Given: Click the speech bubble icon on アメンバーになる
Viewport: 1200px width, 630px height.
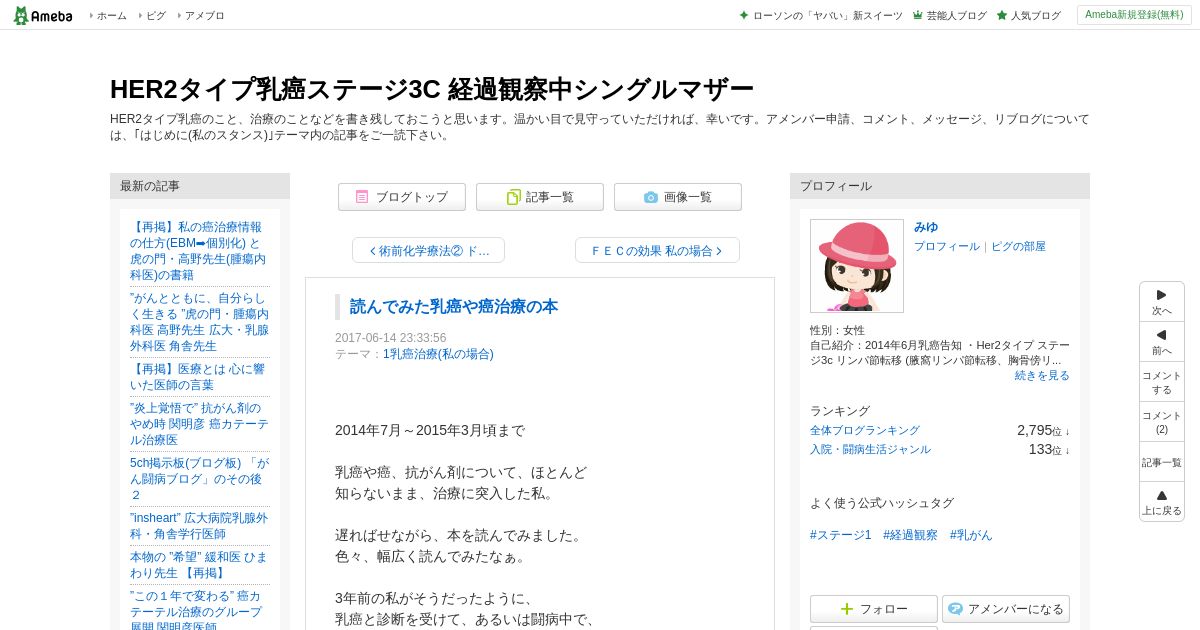Looking at the screenshot, I should coord(955,609).
